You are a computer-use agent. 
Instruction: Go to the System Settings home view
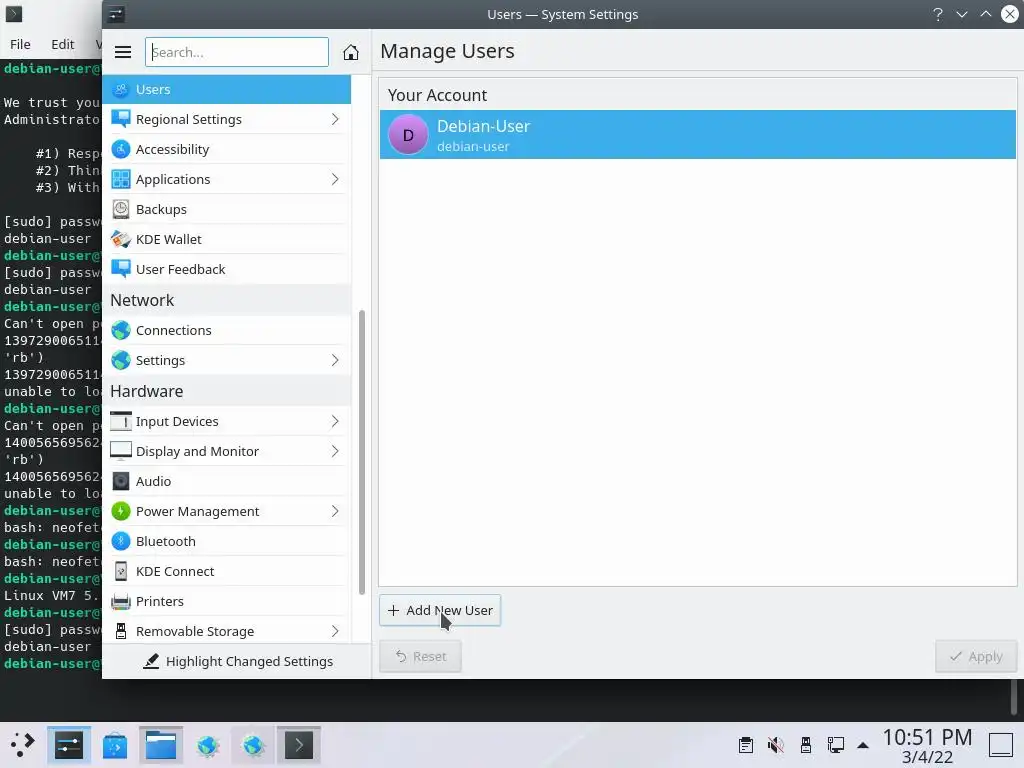coord(351,52)
